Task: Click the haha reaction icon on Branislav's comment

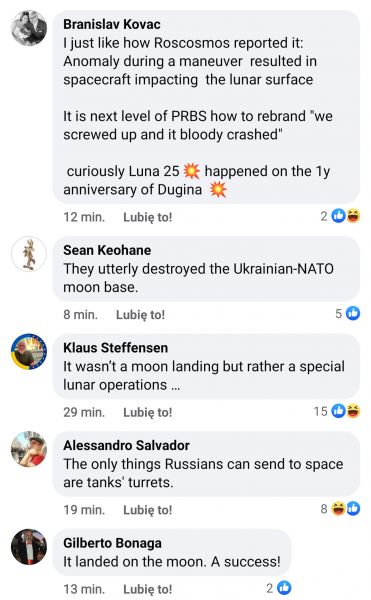Action: [x=353, y=216]
